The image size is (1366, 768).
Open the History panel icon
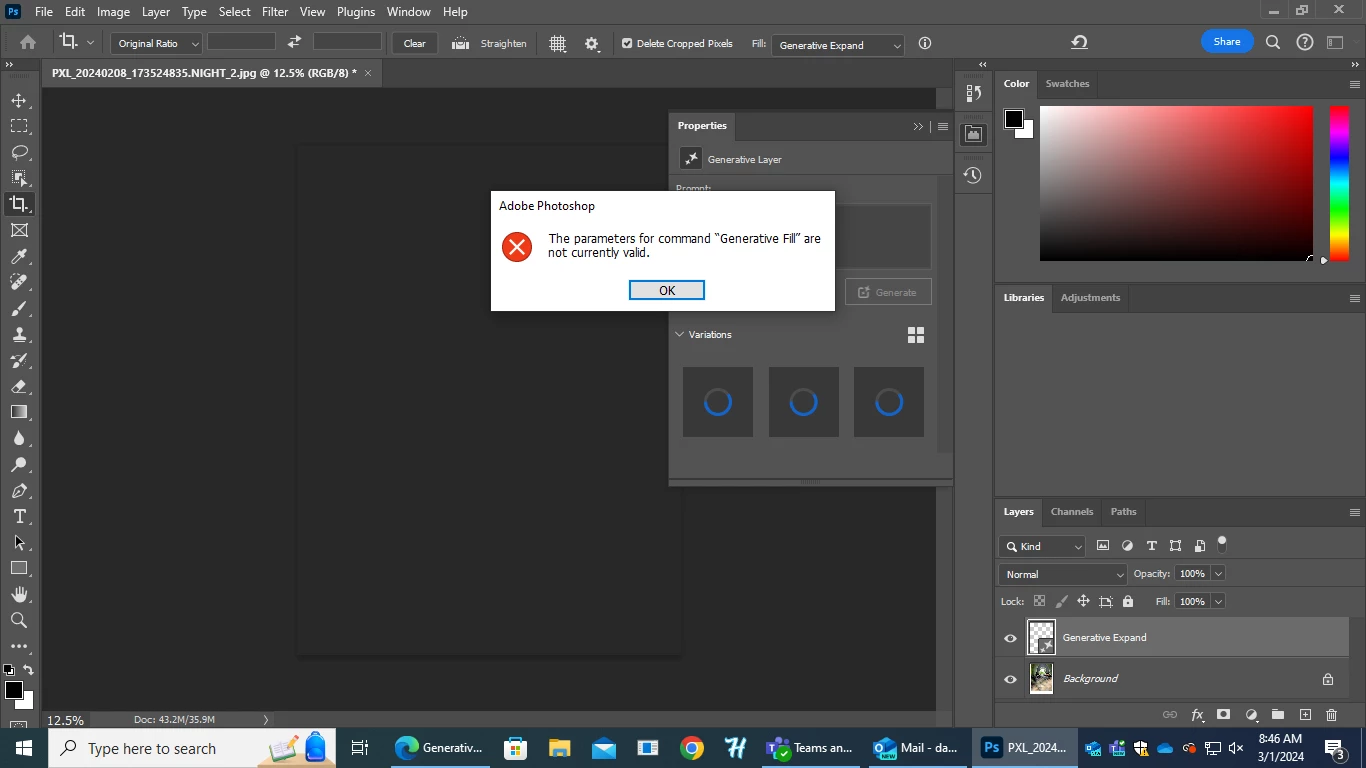point(973,175)
